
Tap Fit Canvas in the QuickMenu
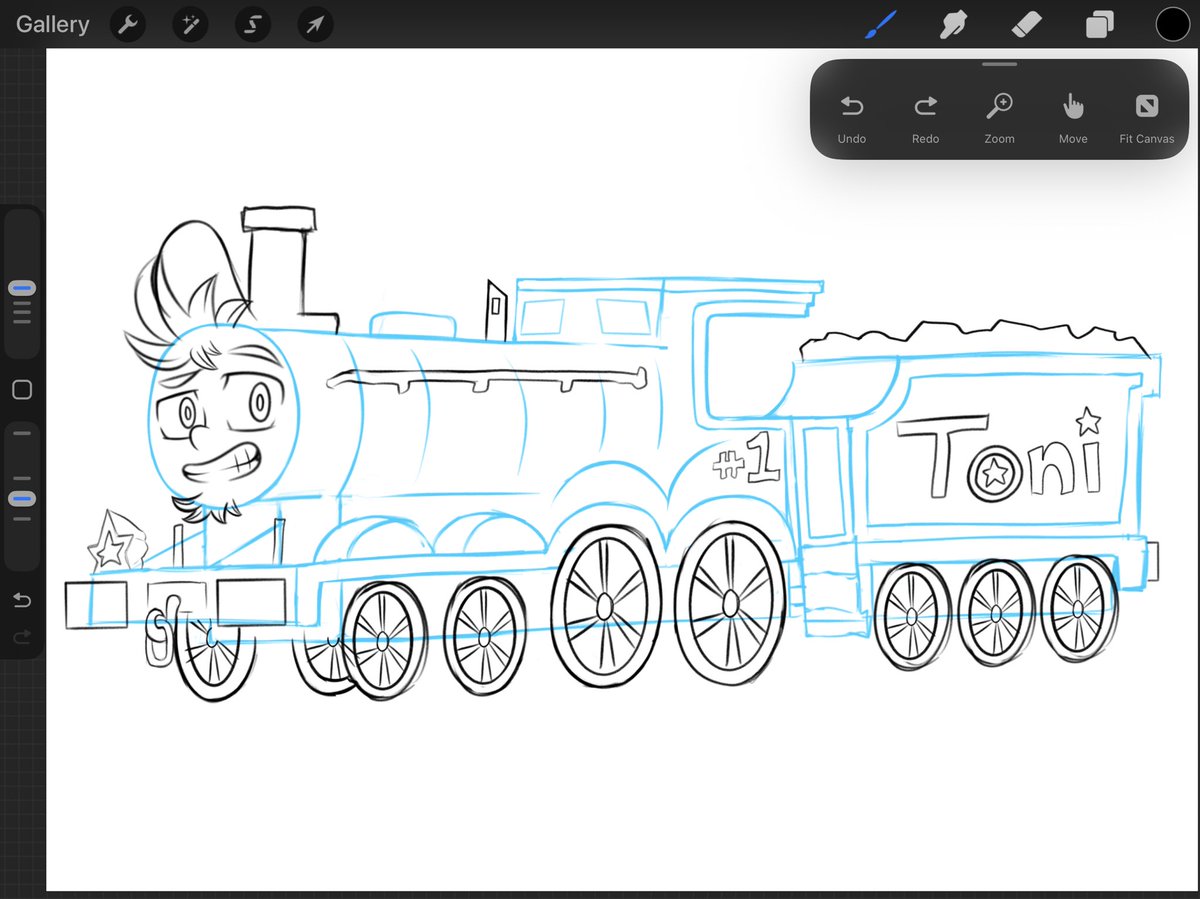pos(1146,119)
